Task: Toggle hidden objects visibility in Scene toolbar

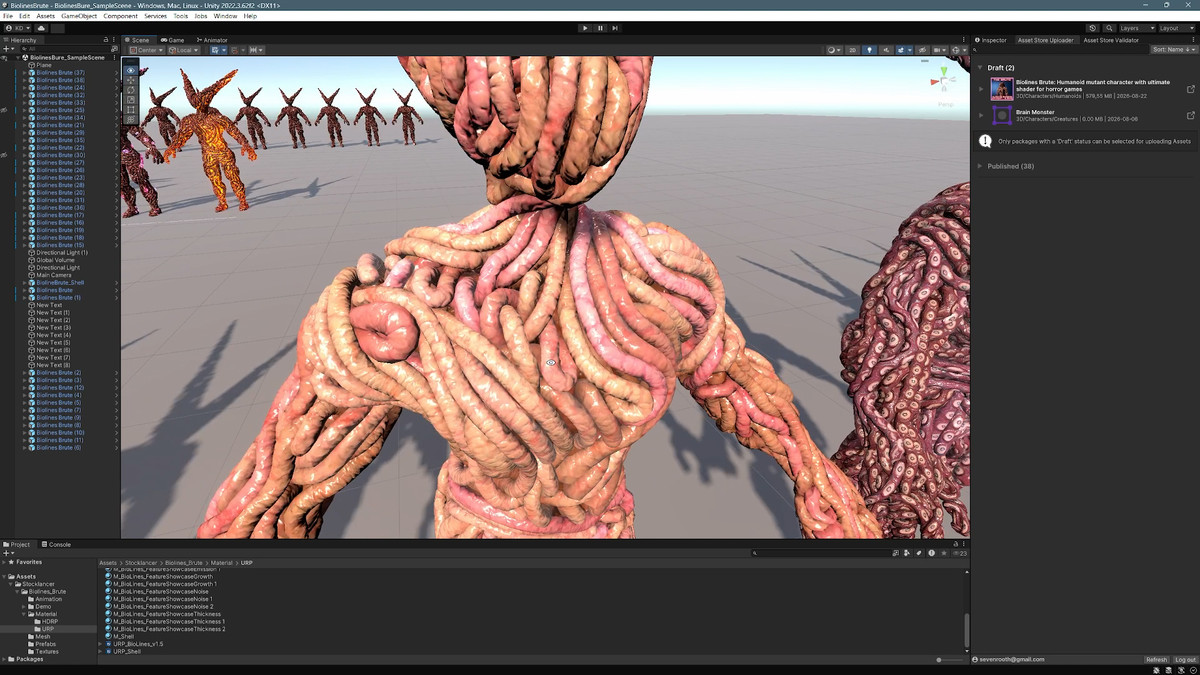Action: [x=922, y=50]
